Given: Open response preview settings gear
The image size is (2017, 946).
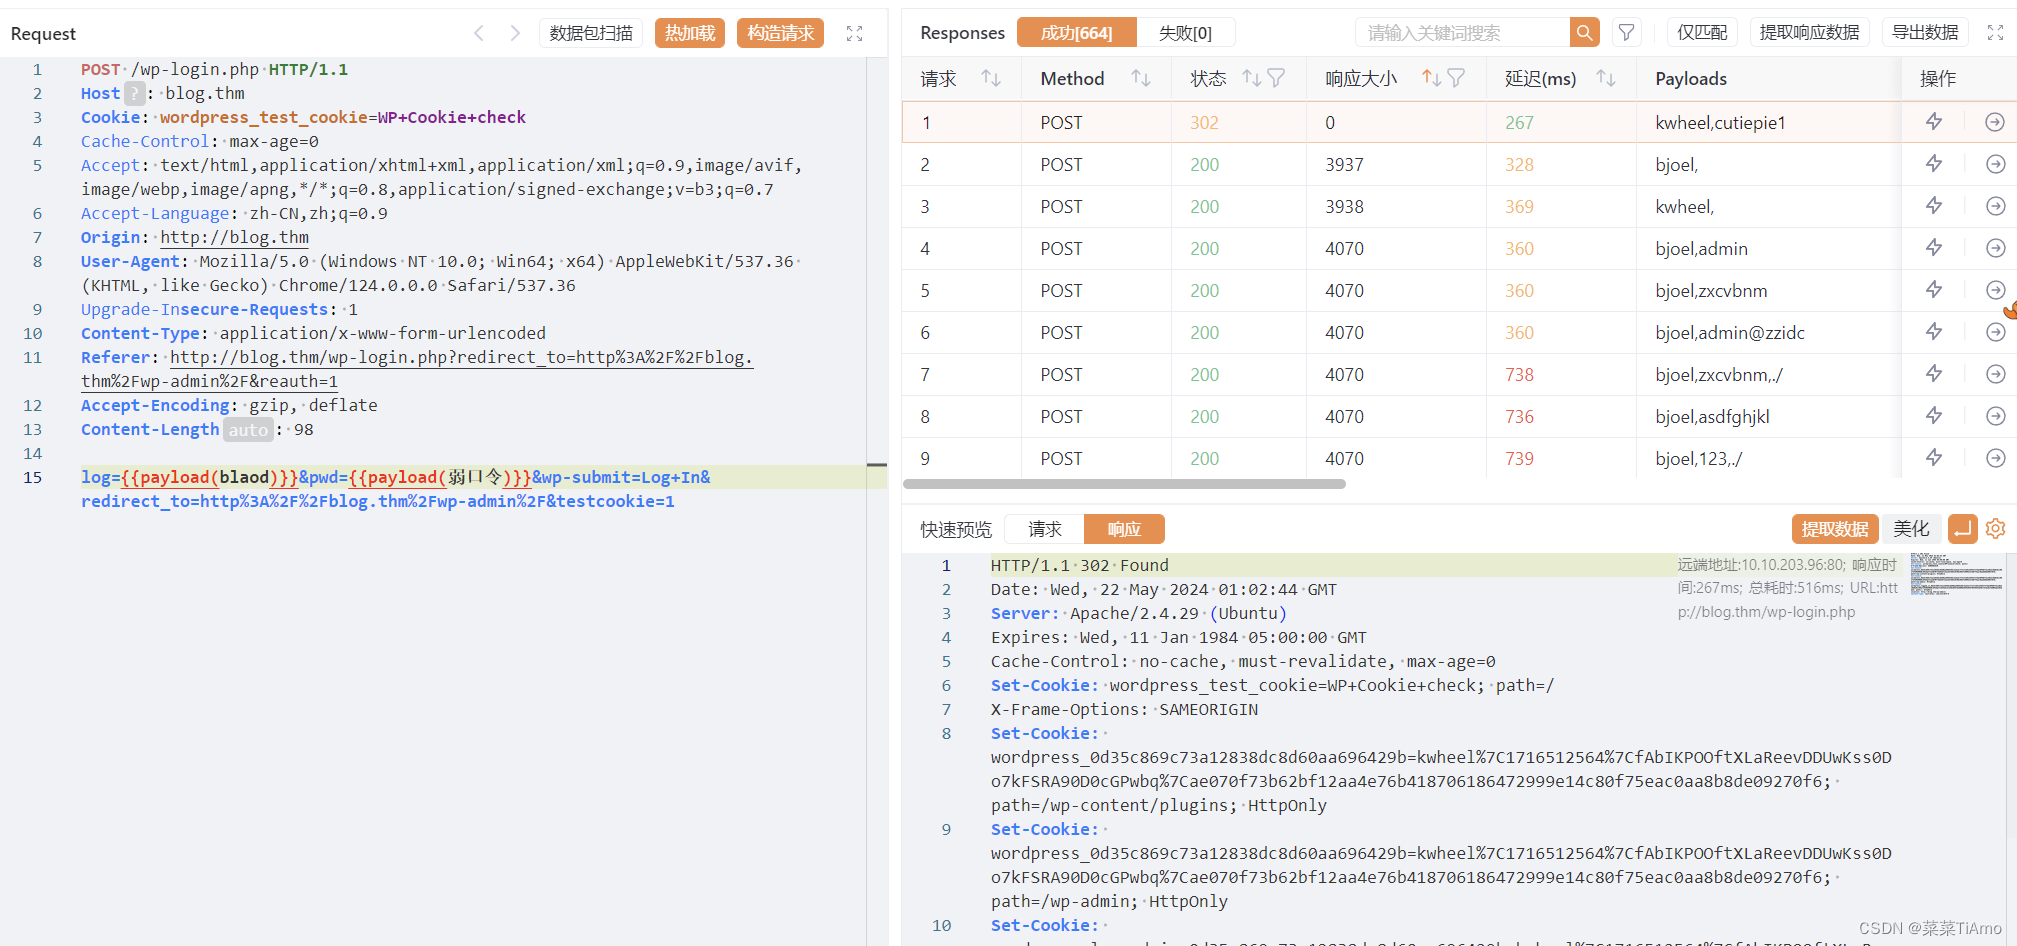Looking at the screenshot, I should click(x=1995, y=529).
